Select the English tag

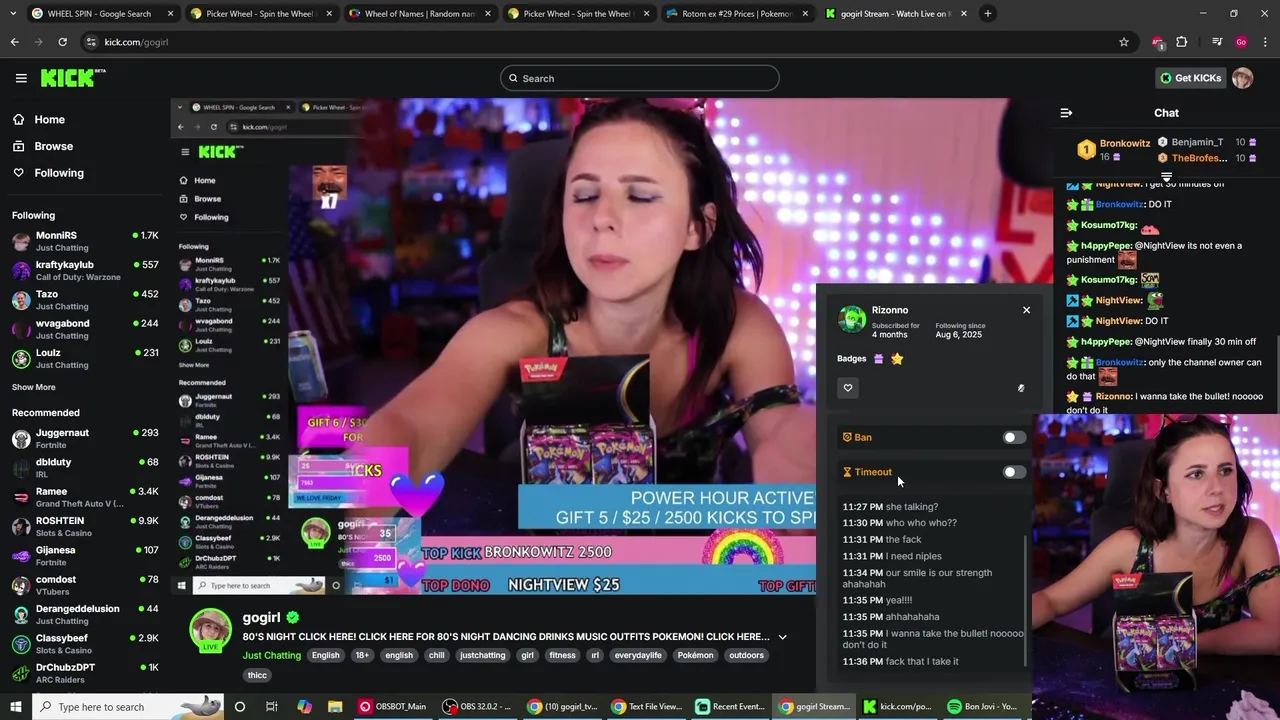click(325, 655)
